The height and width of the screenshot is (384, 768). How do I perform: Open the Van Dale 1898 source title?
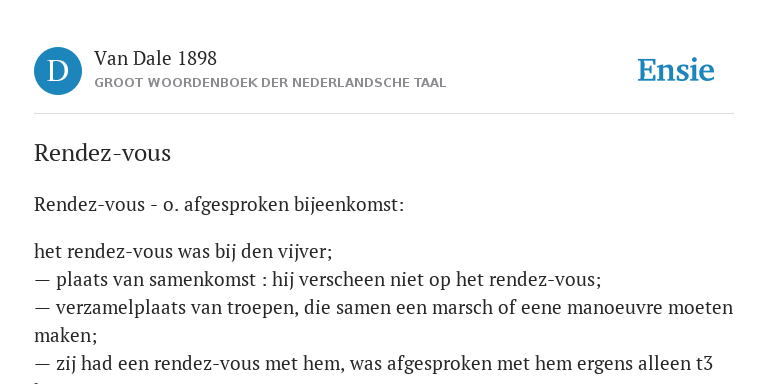point(155,59)
